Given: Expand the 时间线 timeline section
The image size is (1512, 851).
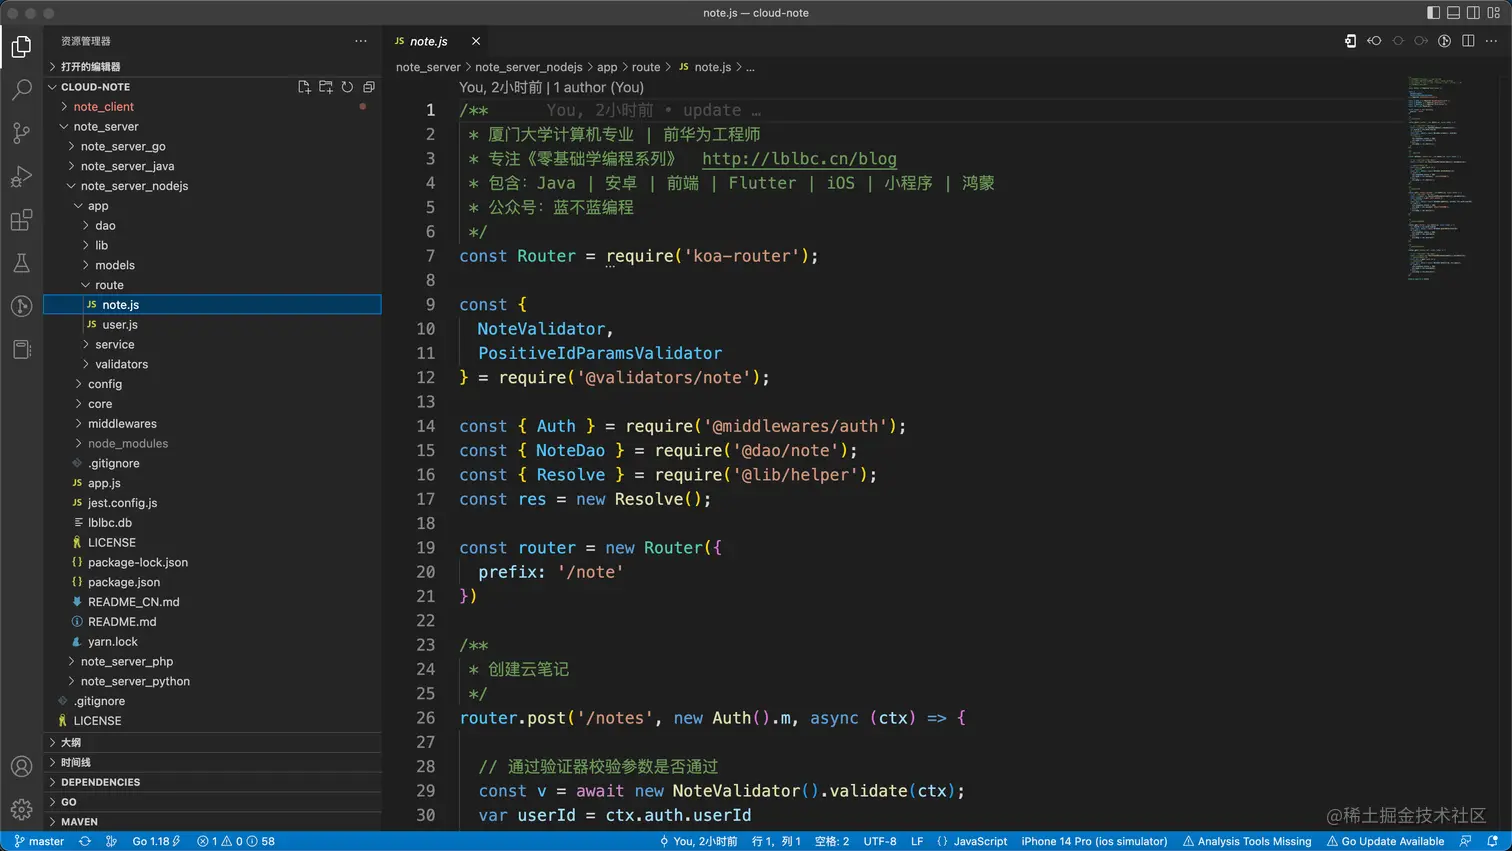Looking at the screenshot, I should coord(212,763).
